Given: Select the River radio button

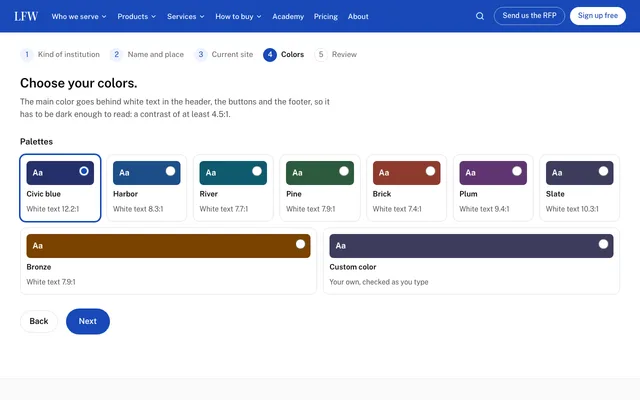Looking at the screenshot, I should pyautogui.click(x=257, y=171).
